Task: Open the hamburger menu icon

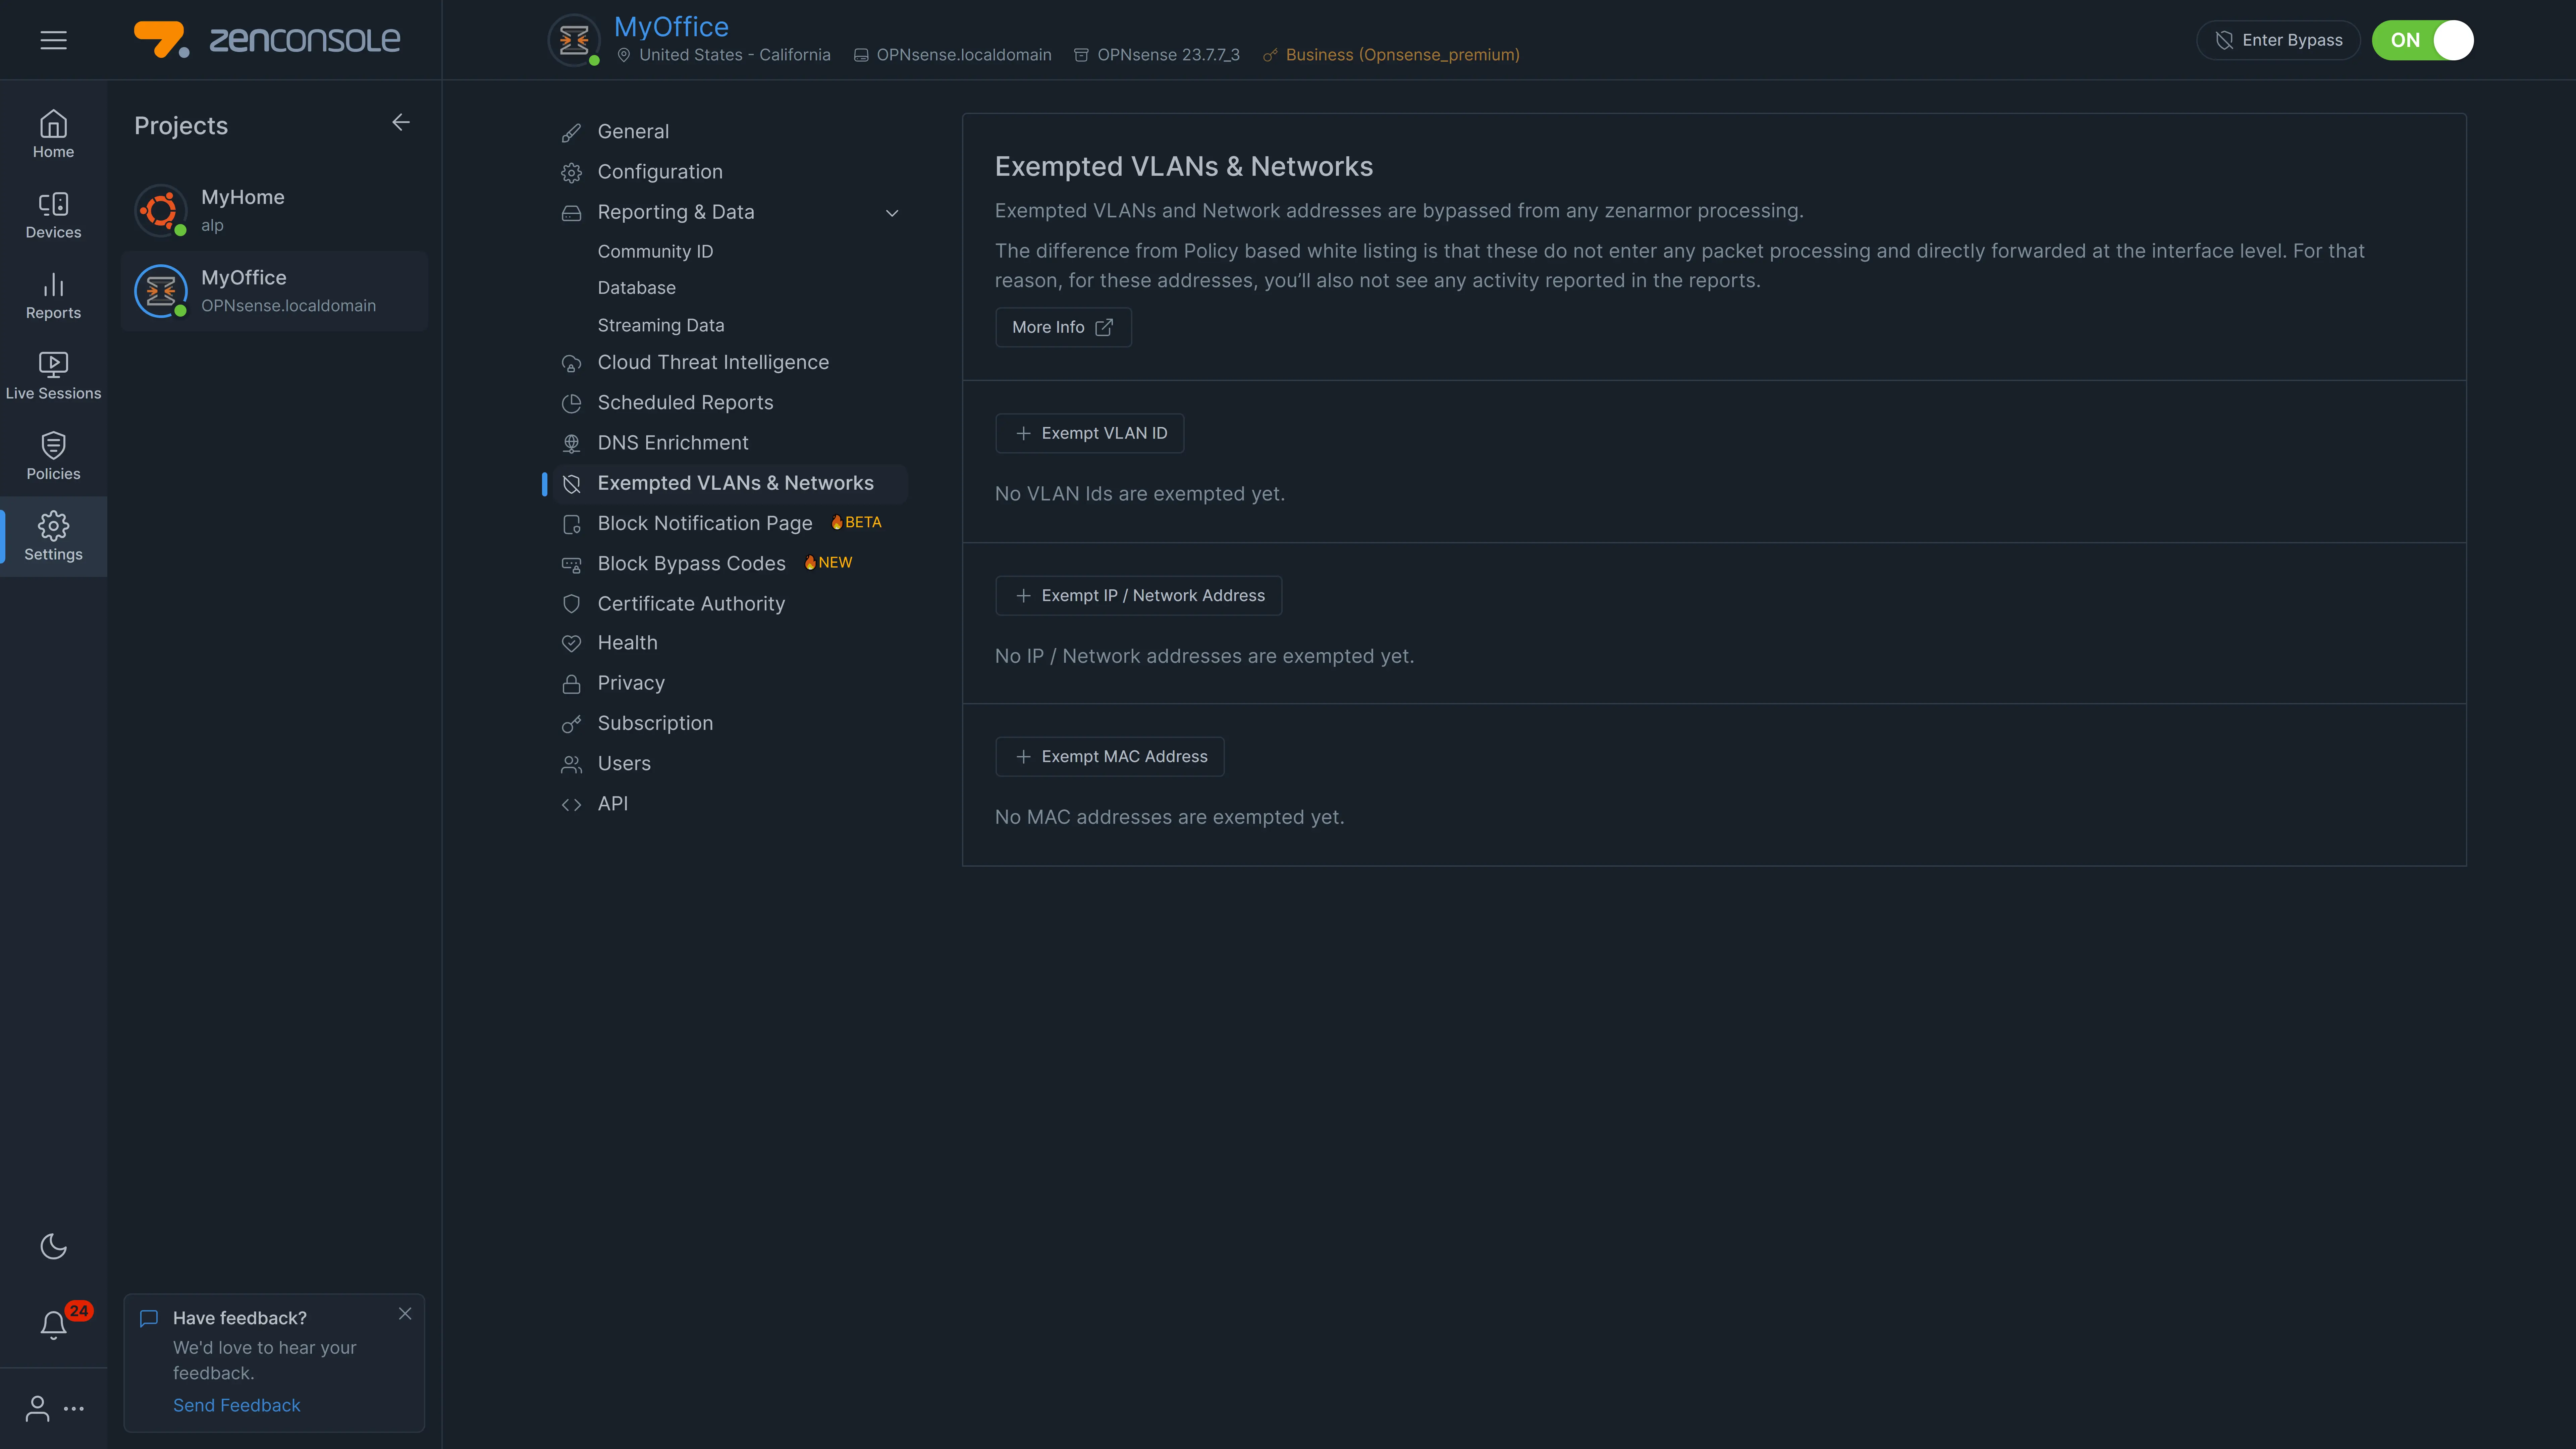Action: (53, 40)
